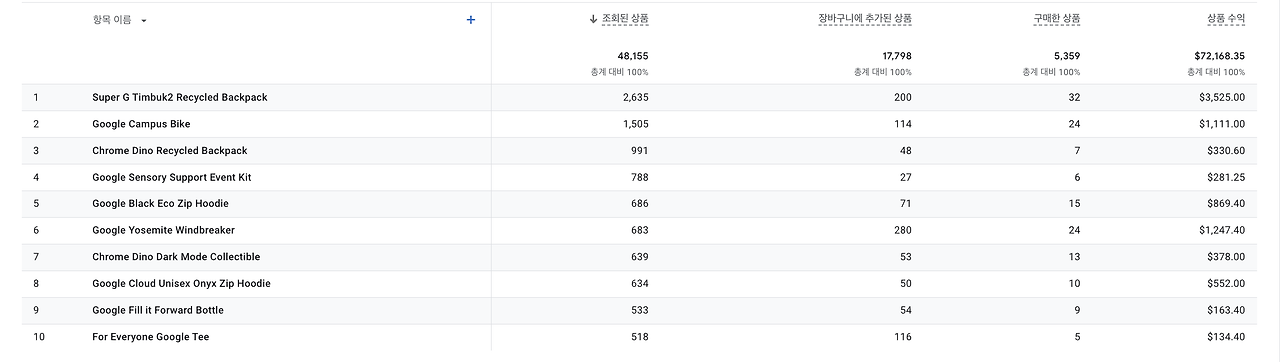Click views value 518

tap(639, 337)
